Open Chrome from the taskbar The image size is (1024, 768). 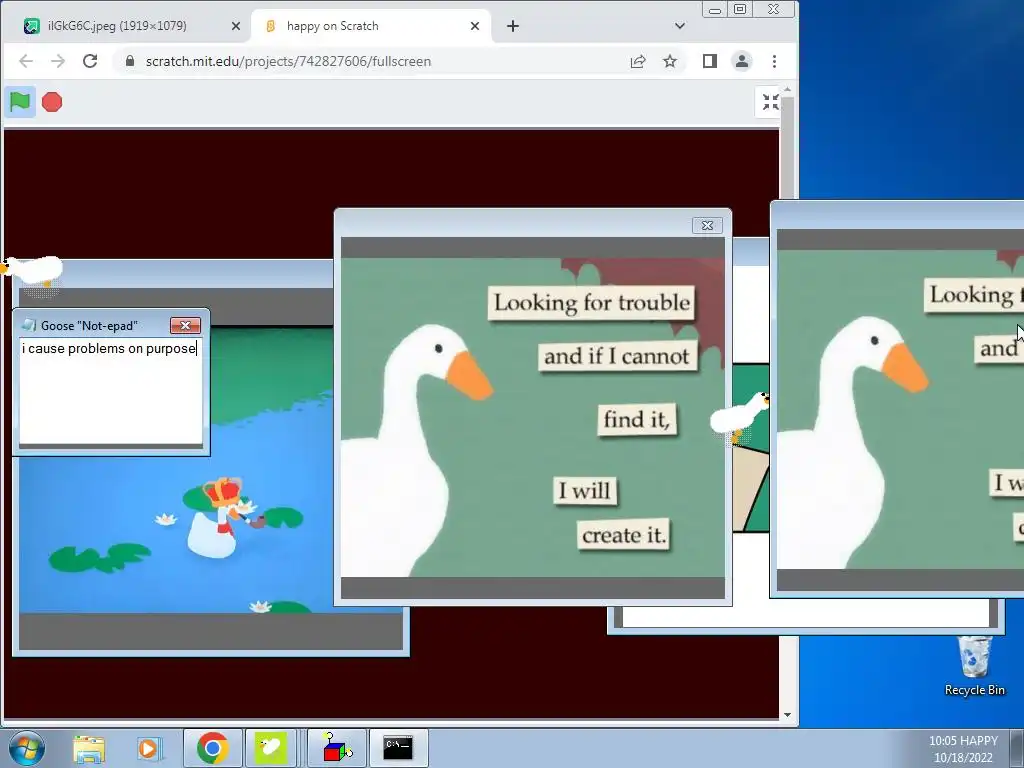(212, 748)
